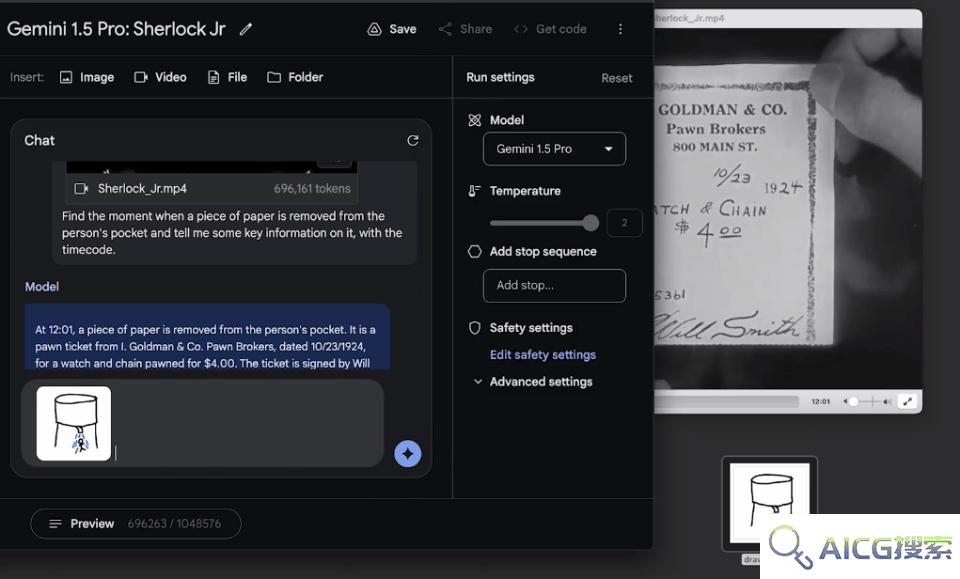Click the refresh icon in the Chat header
The width and height of the screenshot is (960, 579).
(x=413, y=141)
